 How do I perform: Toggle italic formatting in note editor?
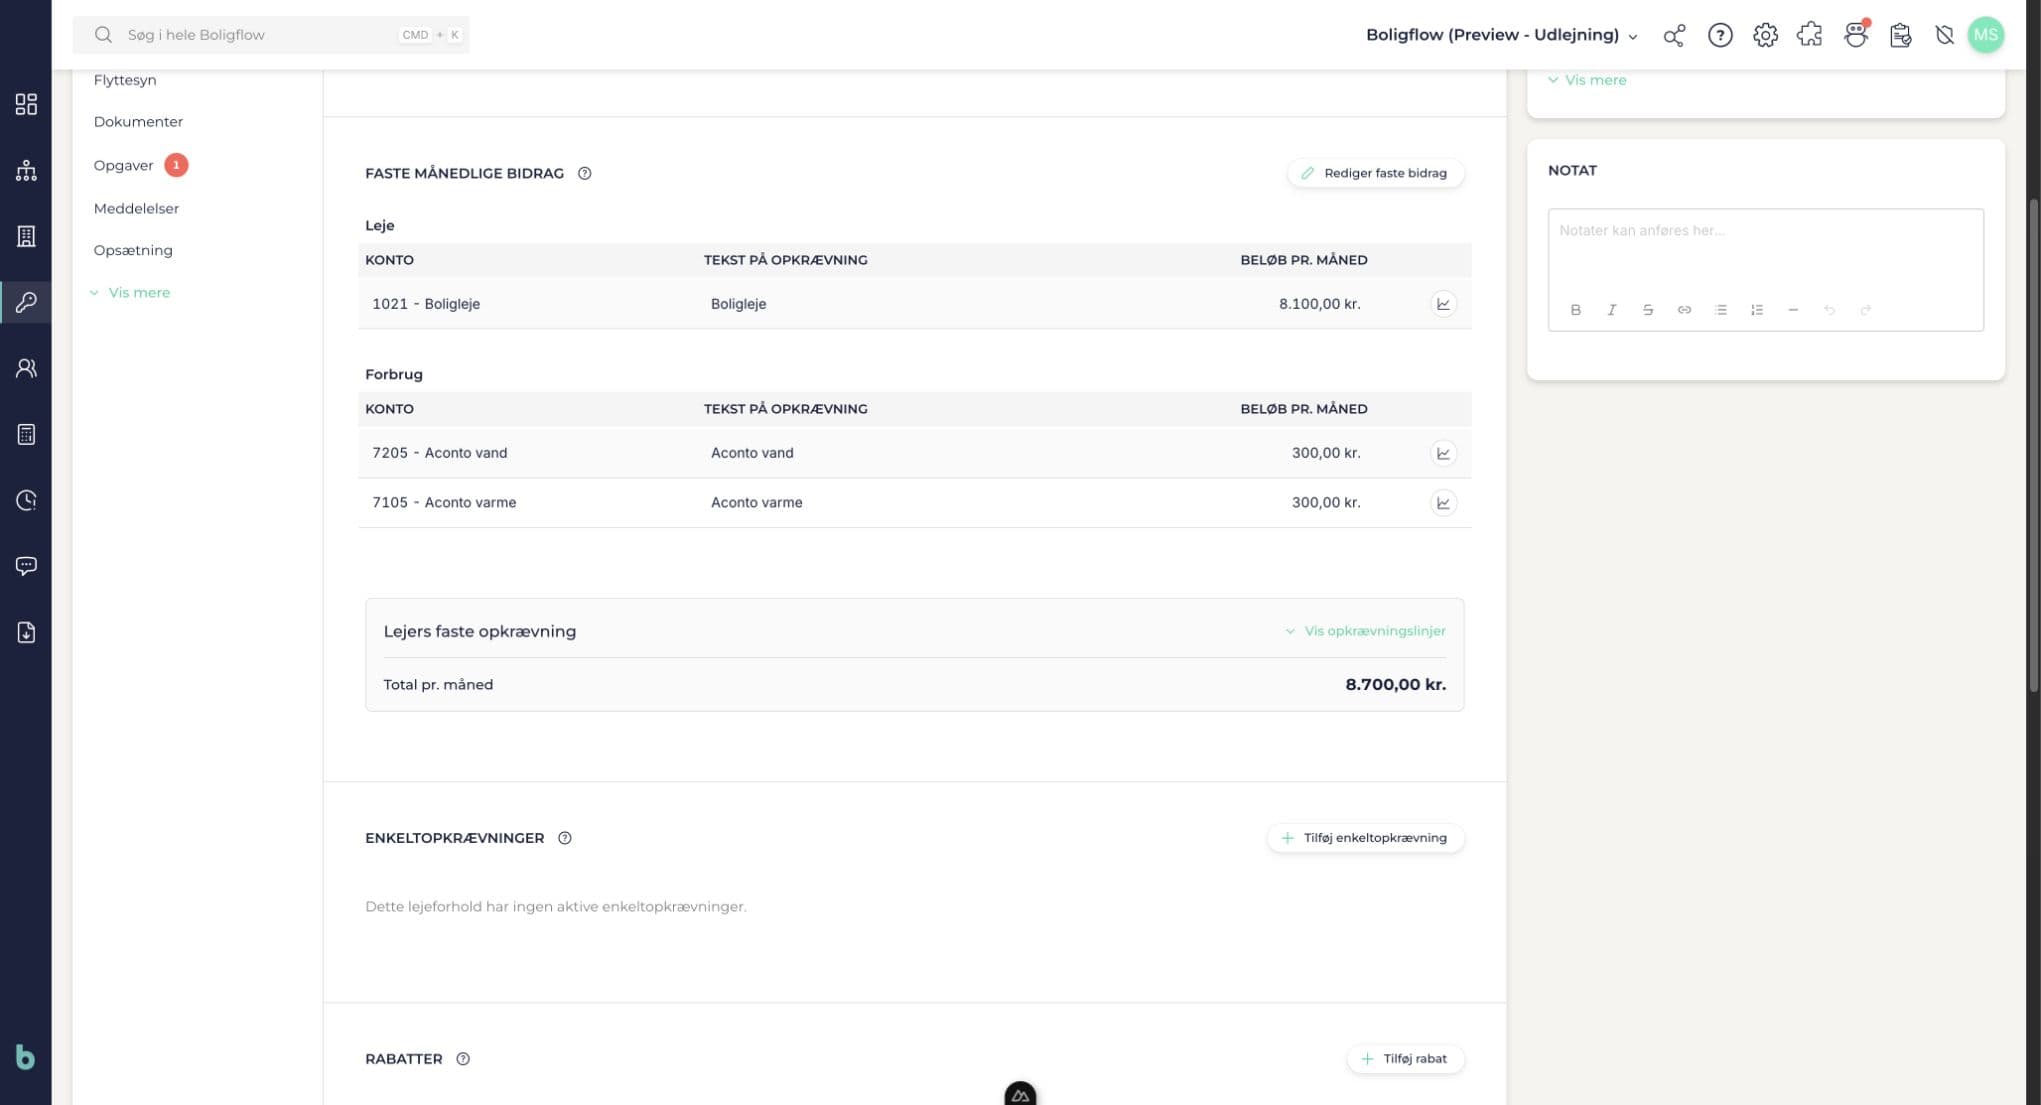(x=1612, y=310)
